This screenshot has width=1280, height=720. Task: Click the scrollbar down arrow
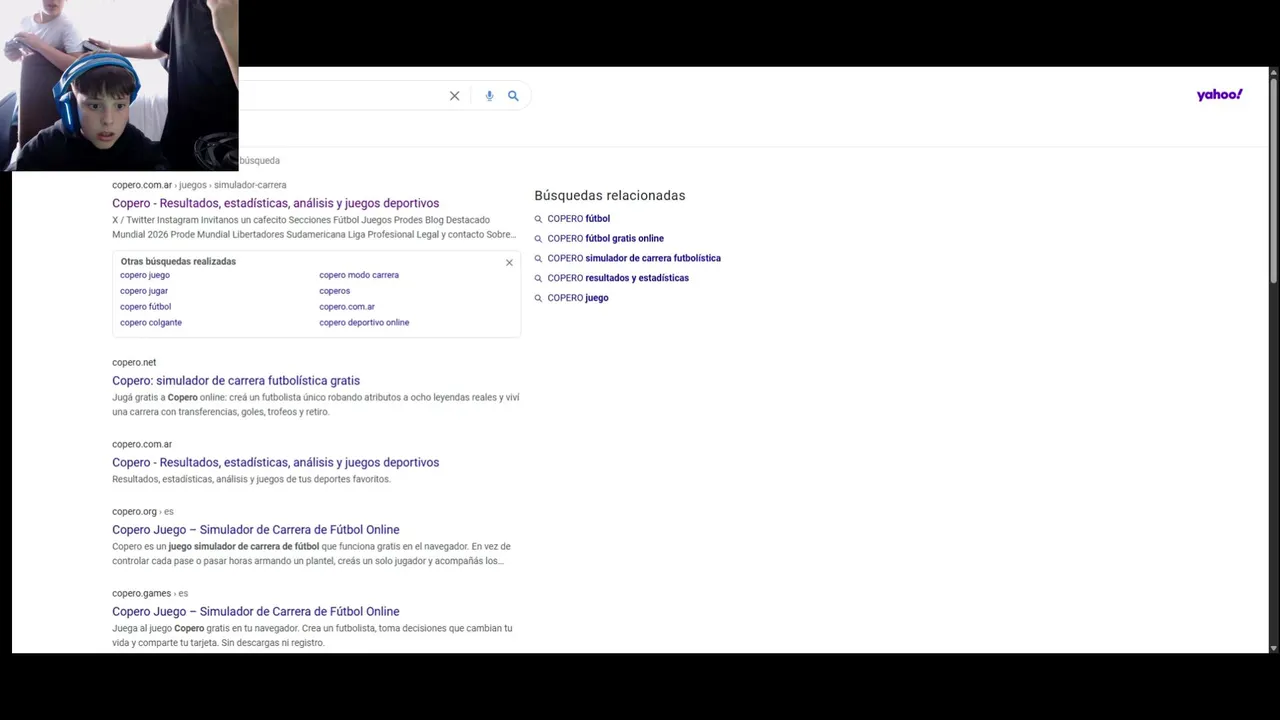point(1273,648)
